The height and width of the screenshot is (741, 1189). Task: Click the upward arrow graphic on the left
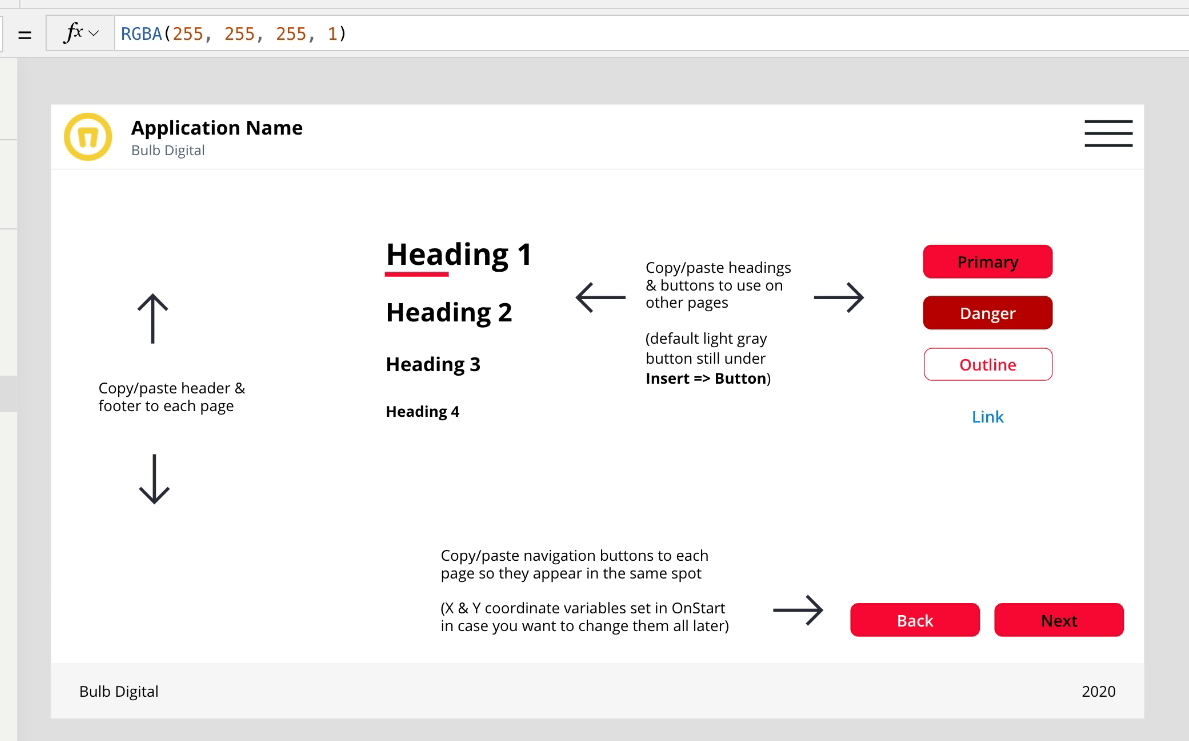point(152,318)
